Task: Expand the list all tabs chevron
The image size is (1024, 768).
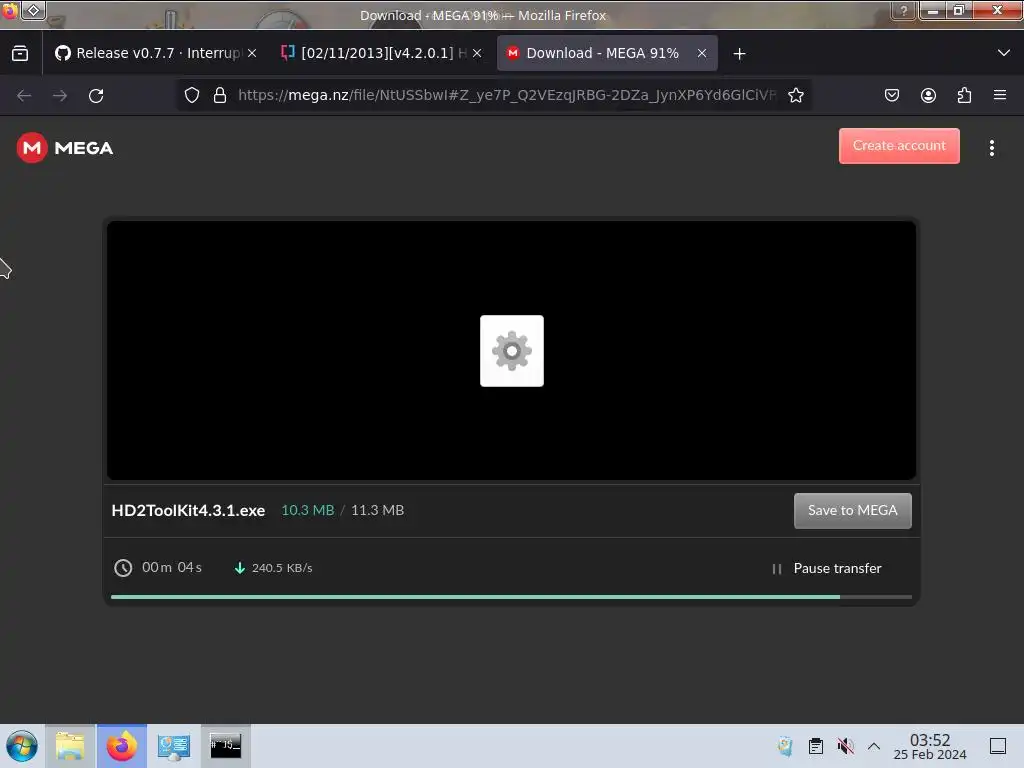Action: point(1004,53)
